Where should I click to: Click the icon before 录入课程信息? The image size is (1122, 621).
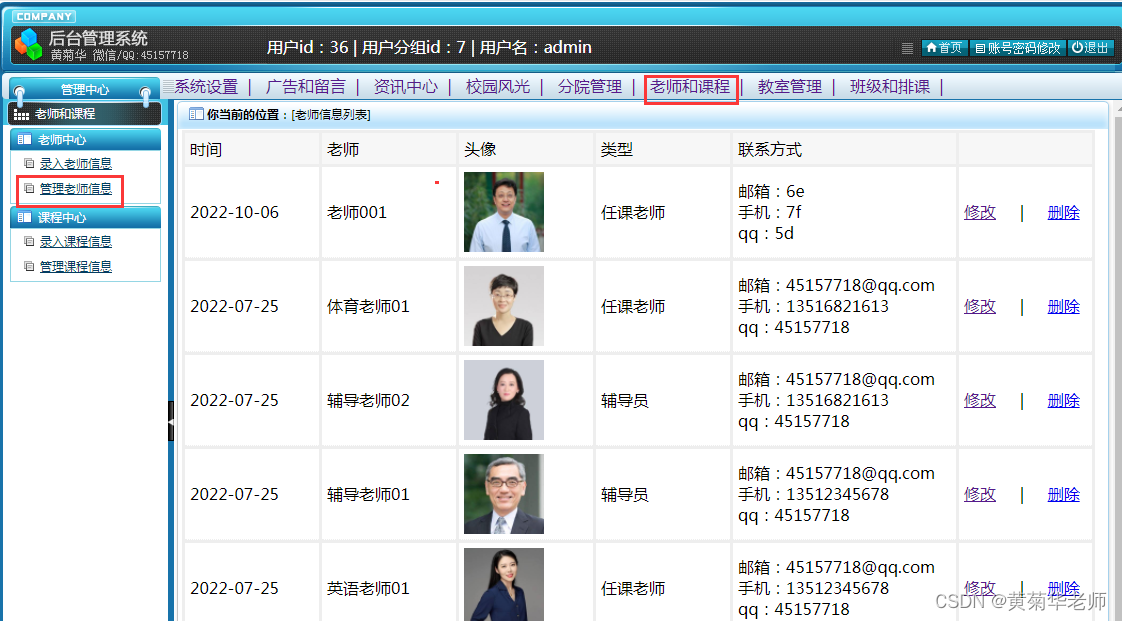point(29,241)
